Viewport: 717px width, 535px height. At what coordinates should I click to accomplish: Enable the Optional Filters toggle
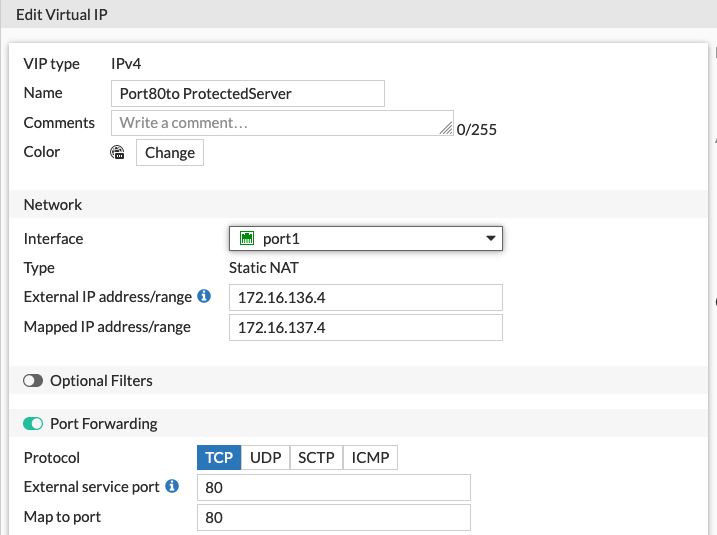click(33, 381)
